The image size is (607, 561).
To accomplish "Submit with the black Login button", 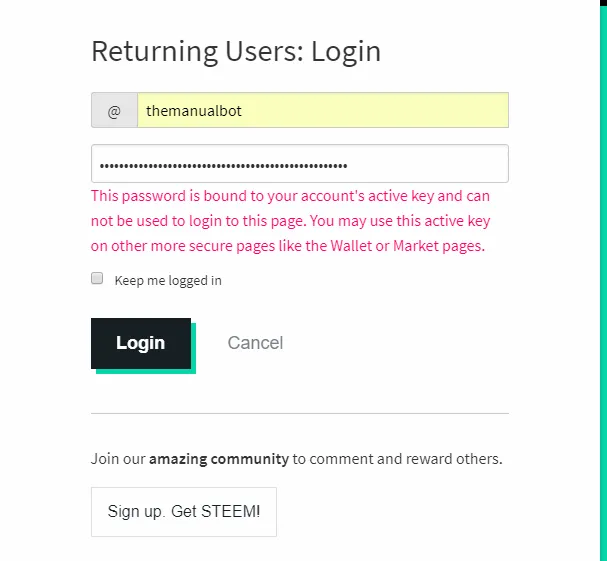I will 141,343.
